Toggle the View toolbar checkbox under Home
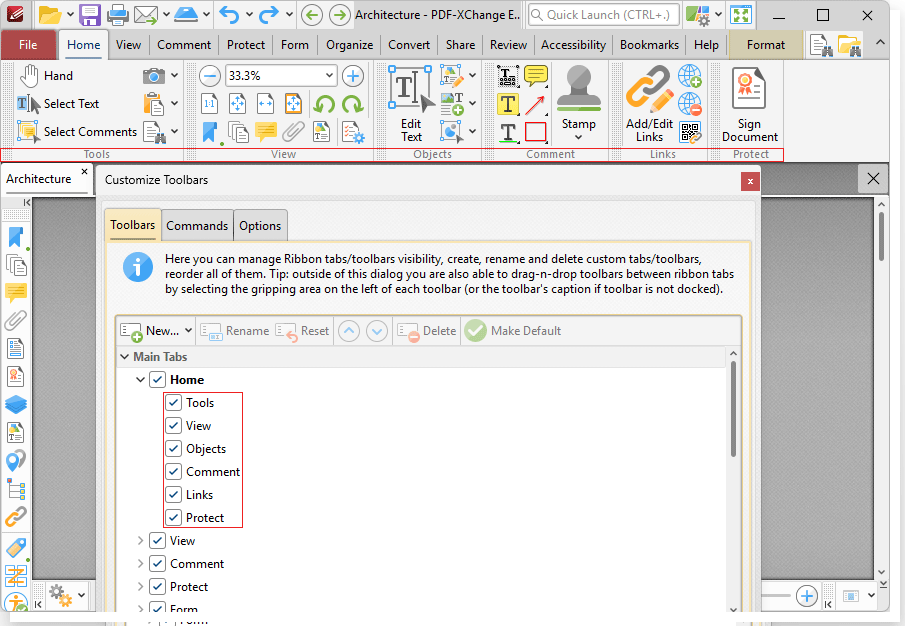 pyautogui.click(x=174, y=425)
